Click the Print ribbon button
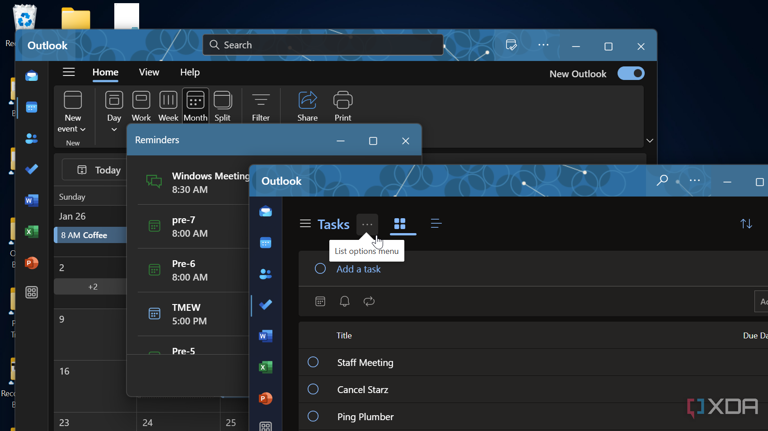 (343, 106)
